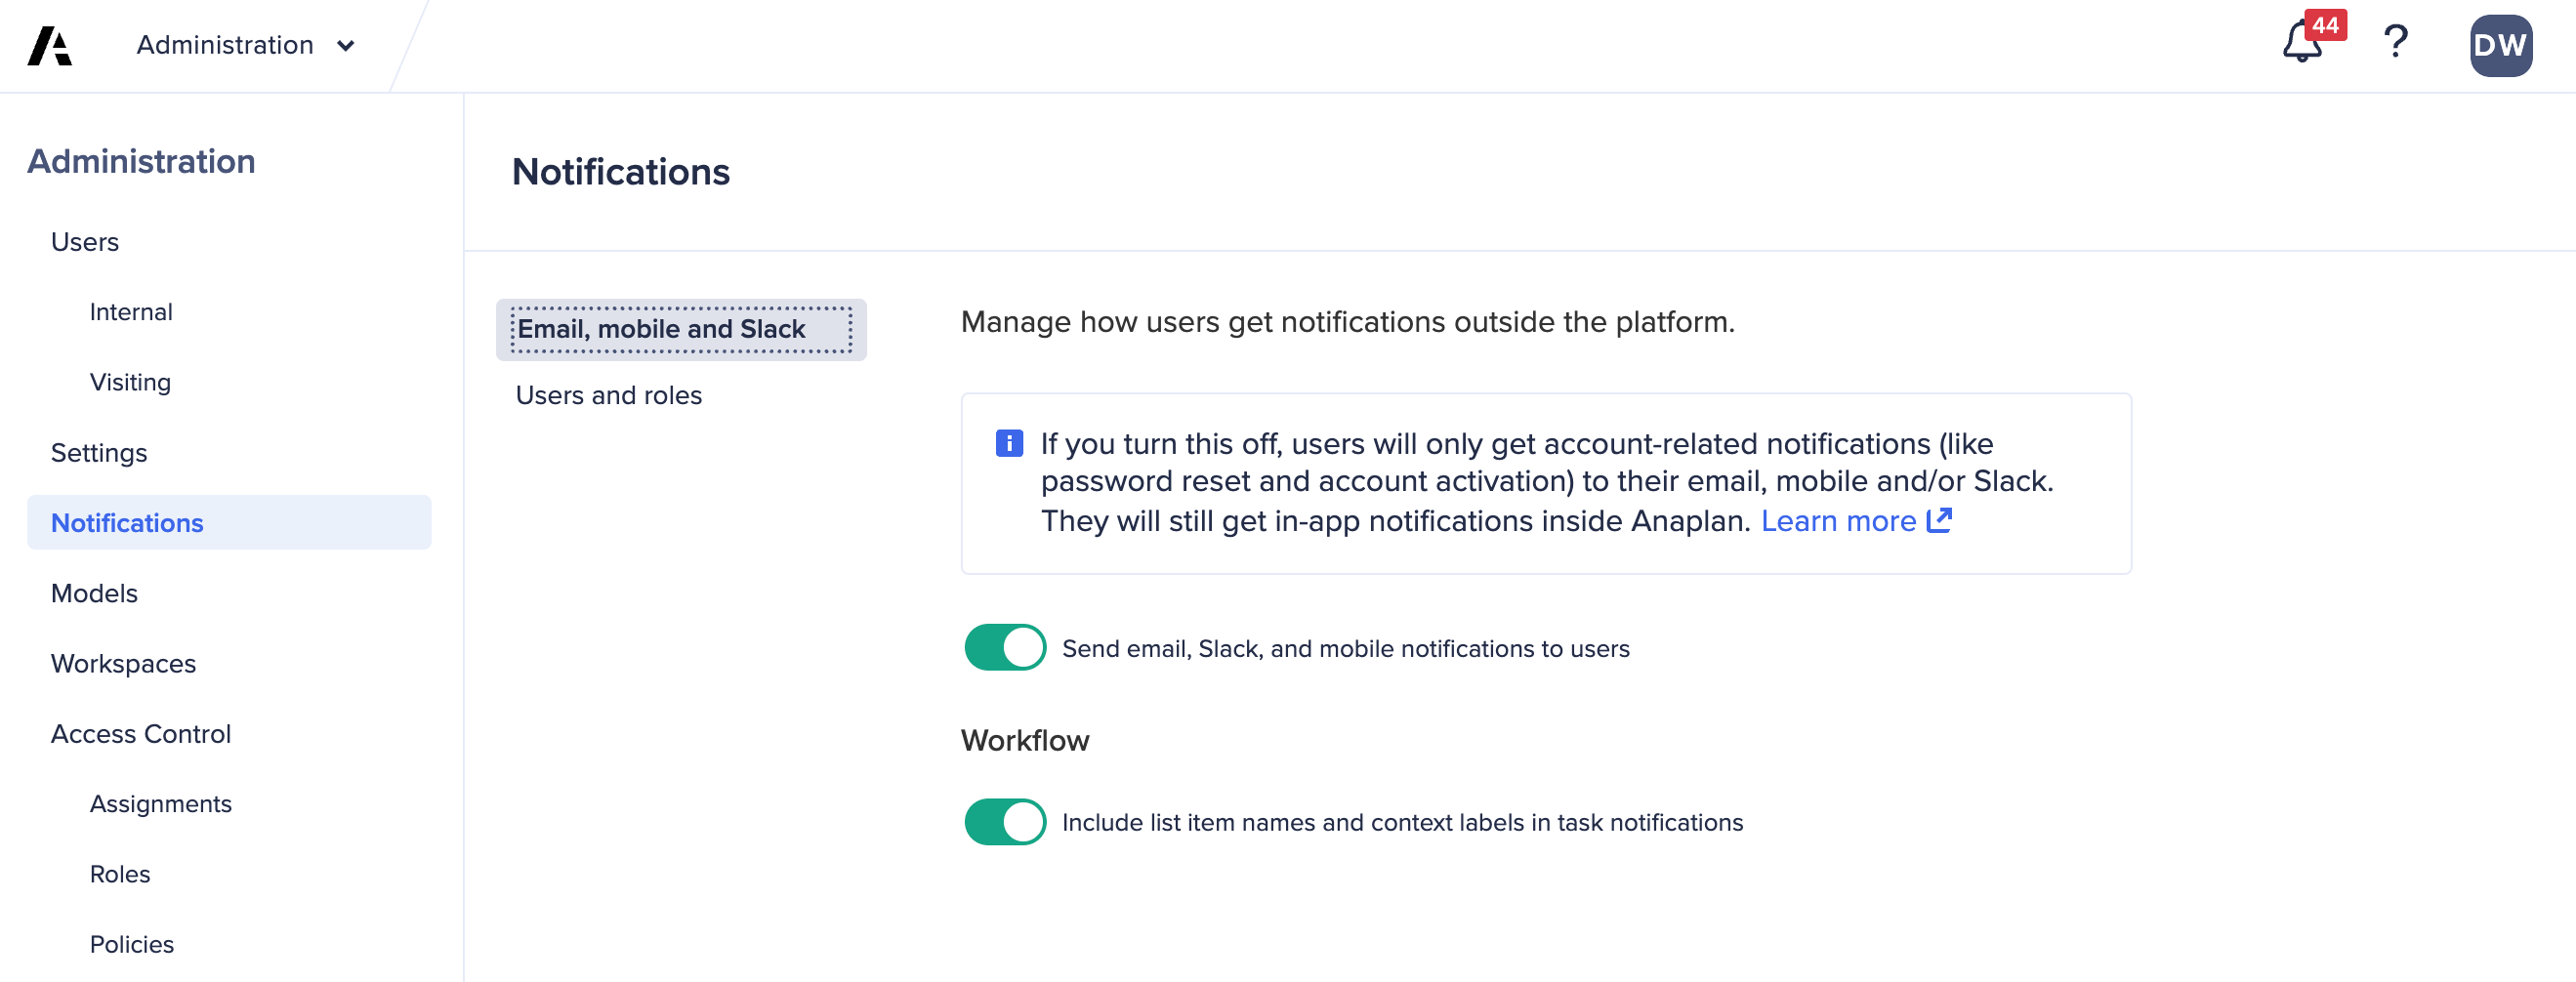Expand the Administration dropdown chevron
Image resolution: width=2576 pixels, height=982 pixels.
[346, 46]
